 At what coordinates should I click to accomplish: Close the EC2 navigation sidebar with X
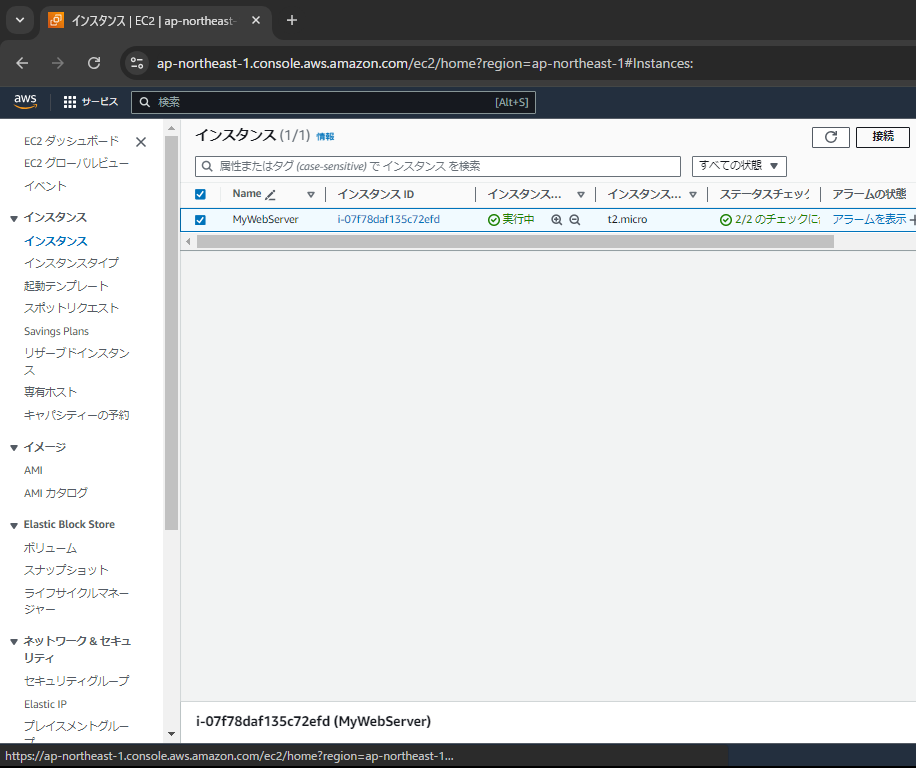[141, 142]
